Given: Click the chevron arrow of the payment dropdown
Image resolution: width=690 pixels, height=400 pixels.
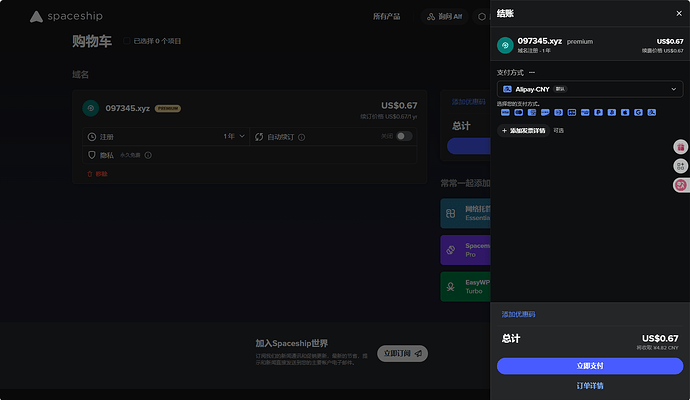Looking at the screenshot, I should pyautogui.click(x=673, y=89).
